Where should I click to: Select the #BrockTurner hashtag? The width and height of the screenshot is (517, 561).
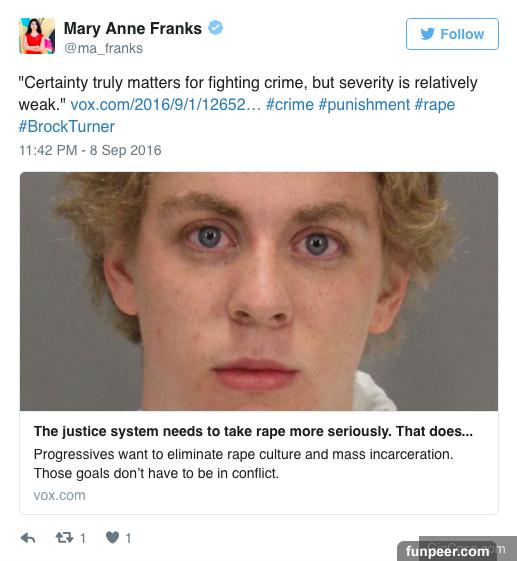pos(67,127)
